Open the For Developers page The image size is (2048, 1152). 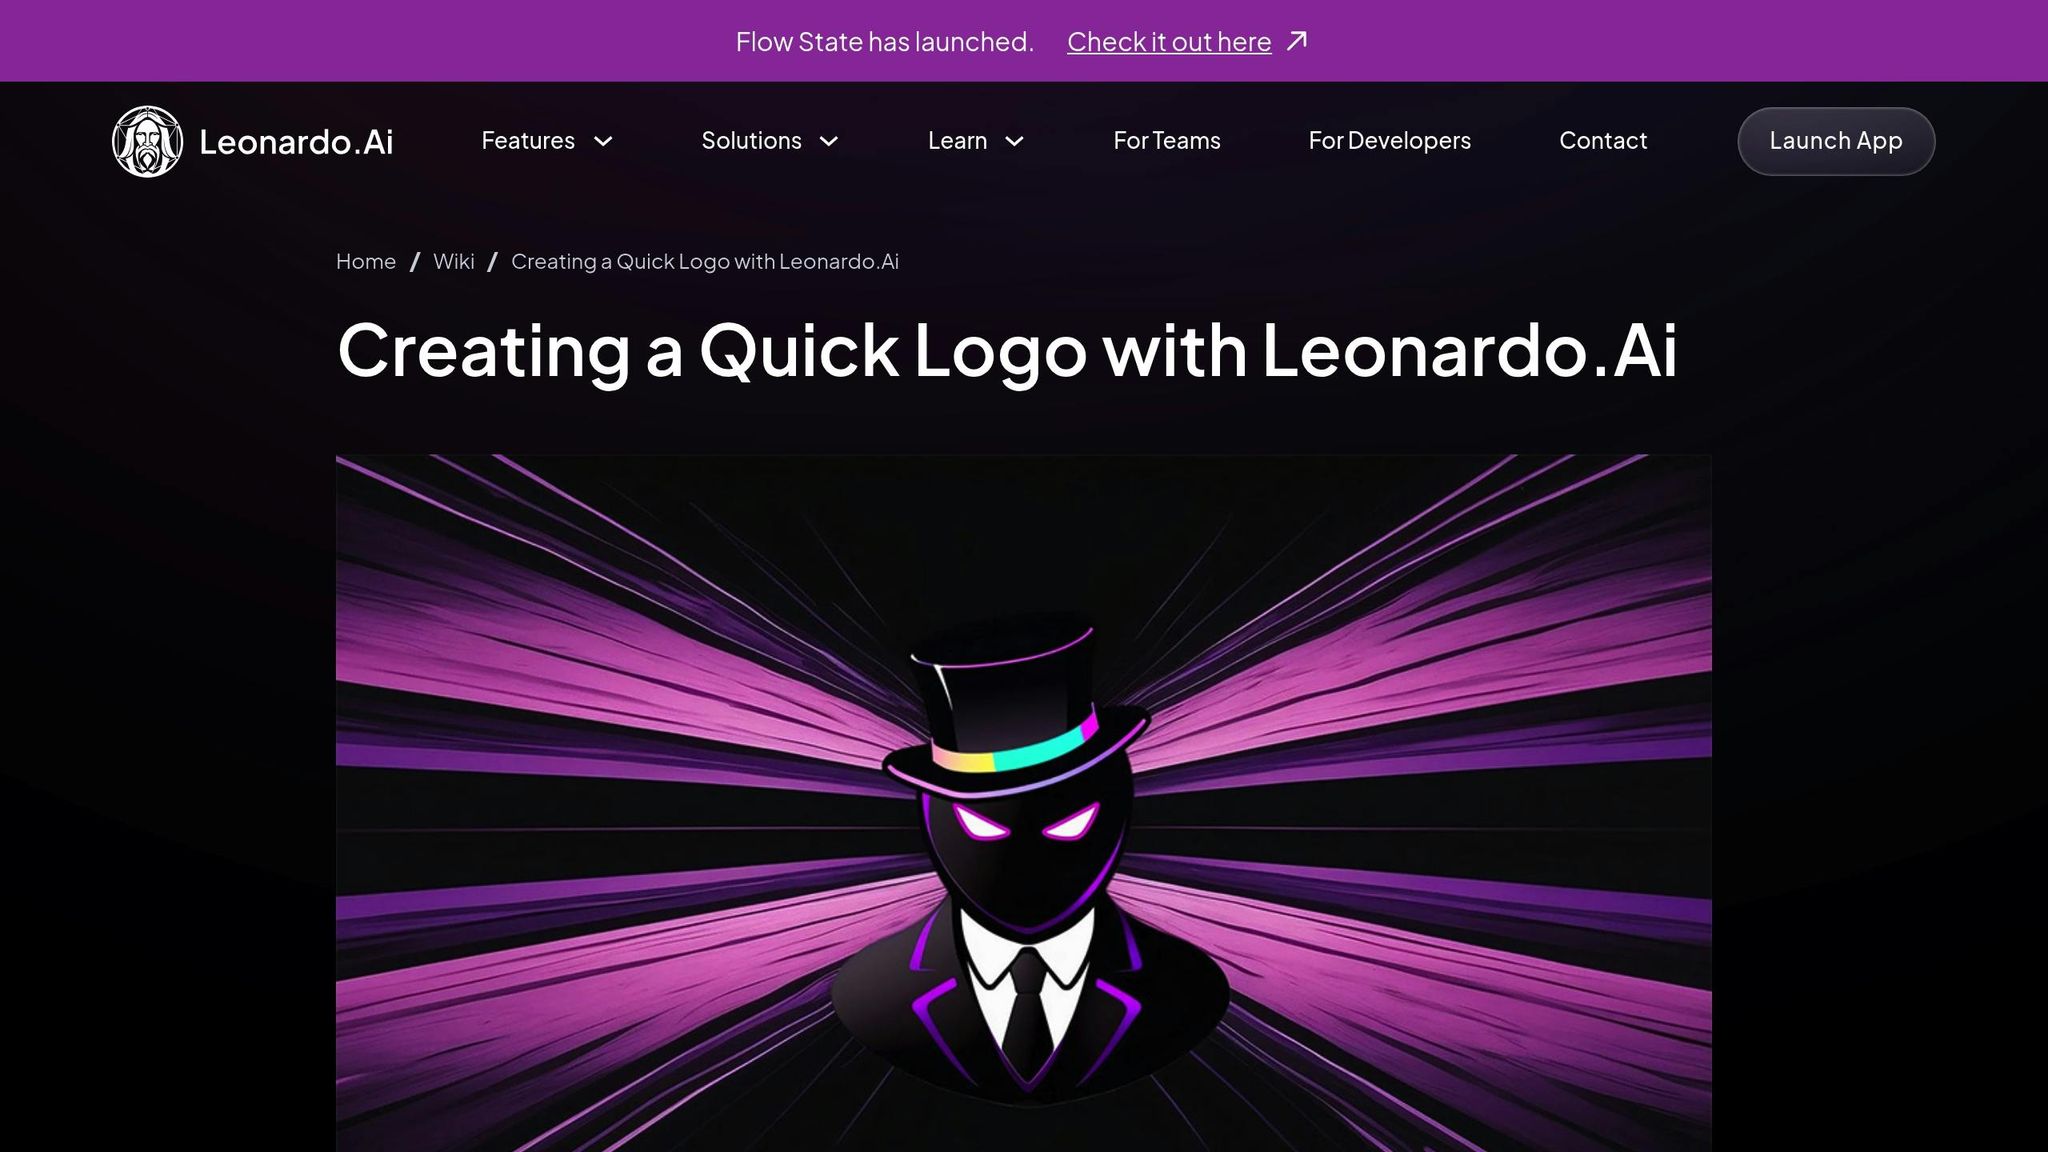(1389, 140)
